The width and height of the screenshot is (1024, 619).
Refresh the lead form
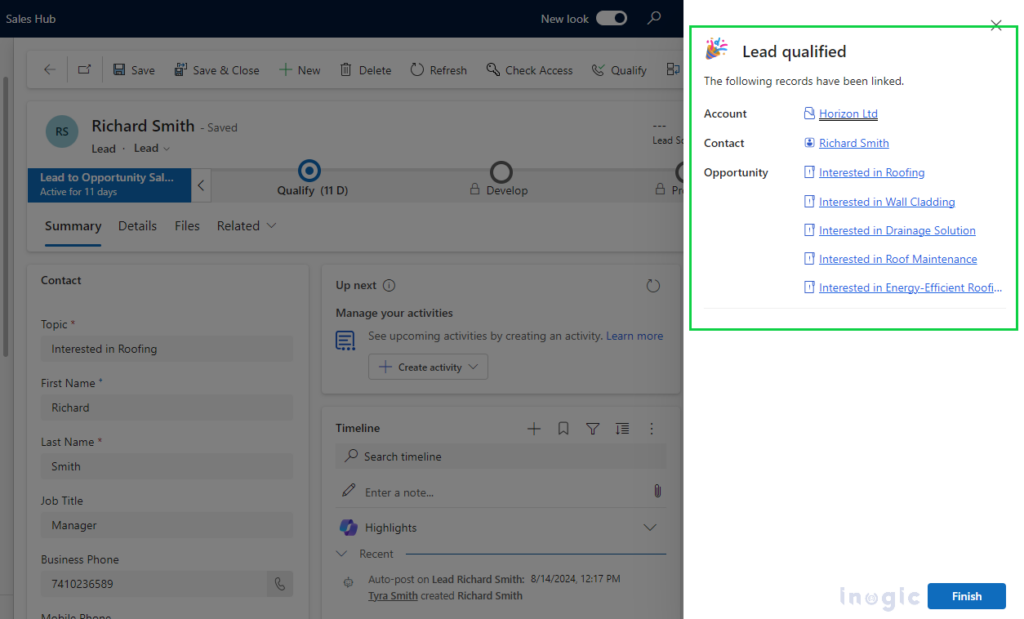click(x=438, y=70)
